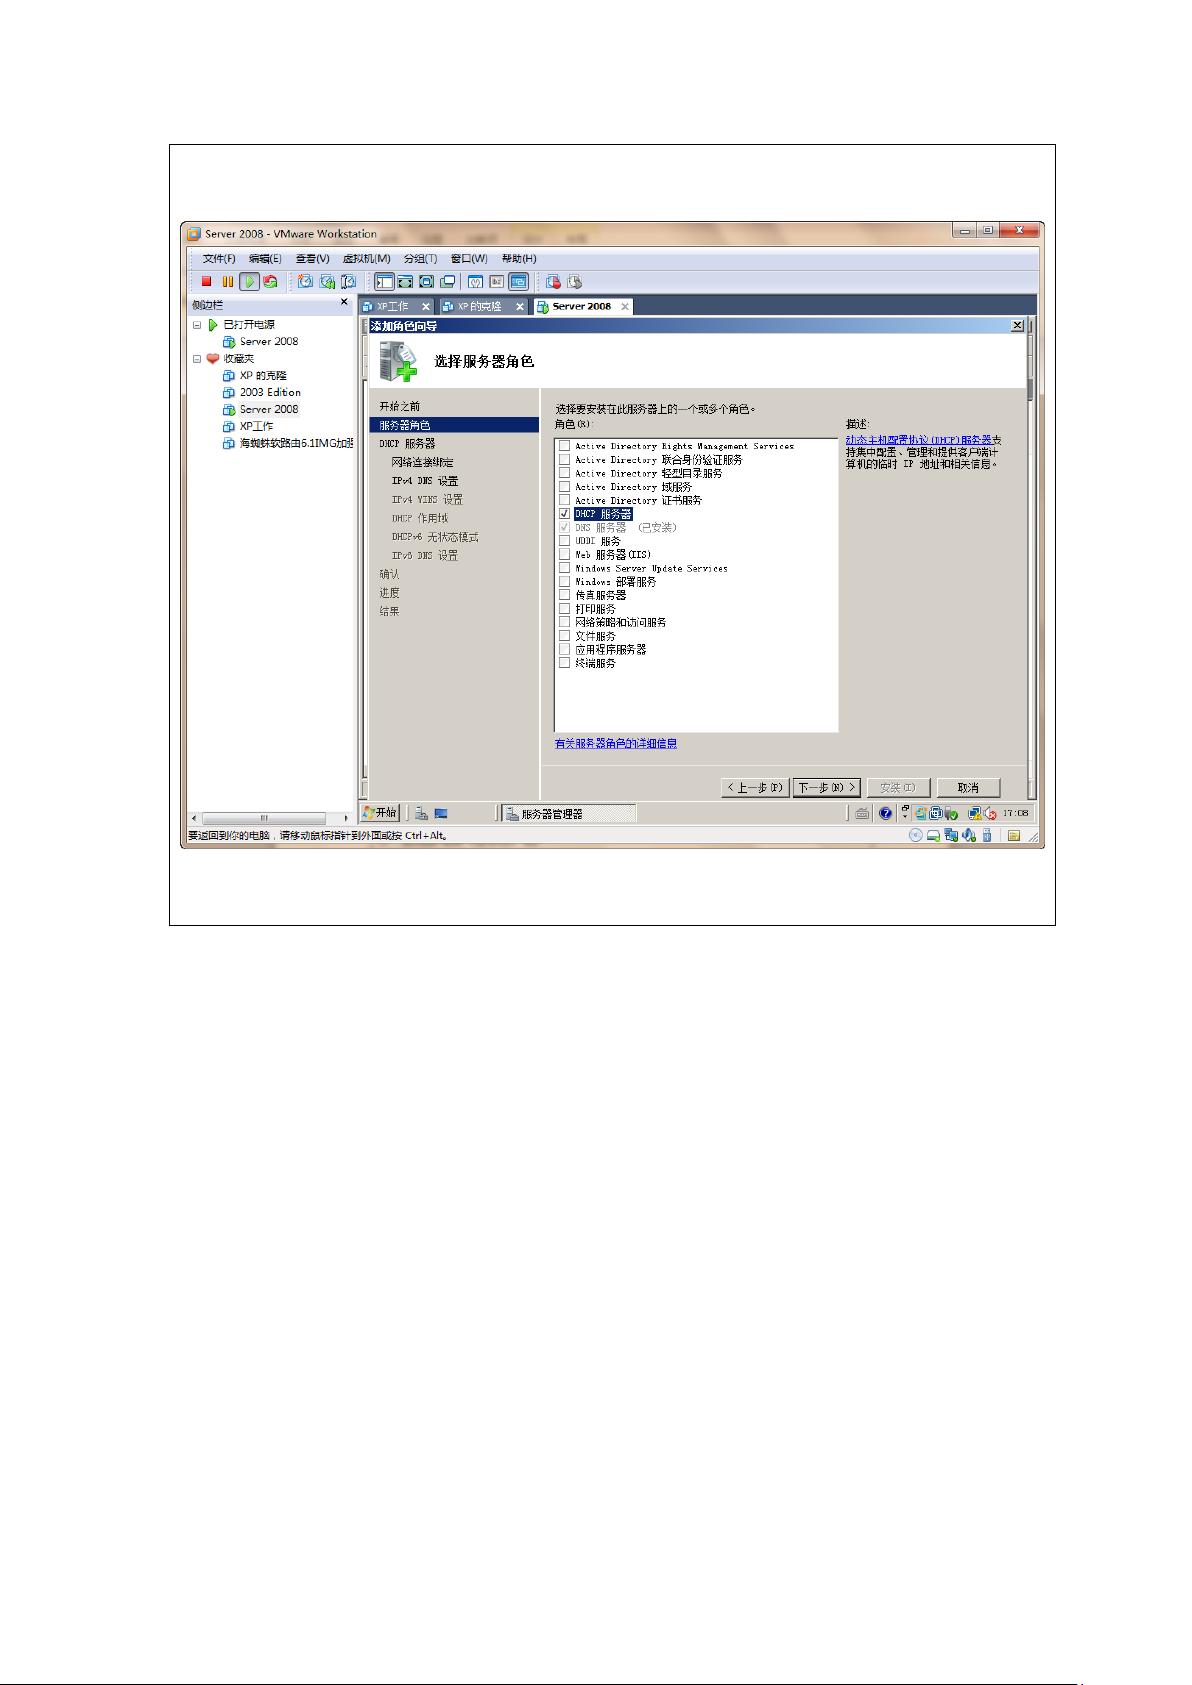Image resolution: width=1192 pixels, height=1685 pixels.
Task: Collapse the 收藏夹 tree node
Action: click(x=197, y=358)
